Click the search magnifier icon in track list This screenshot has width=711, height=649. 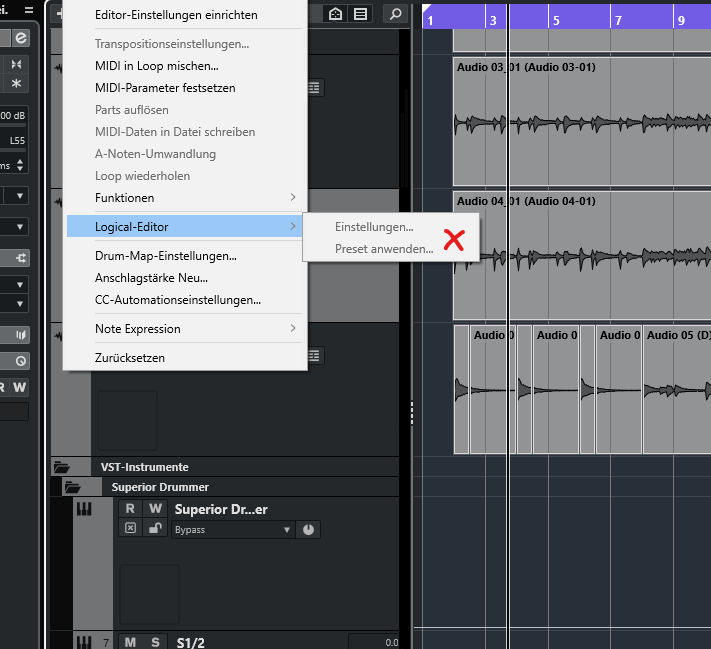[395, 14]
